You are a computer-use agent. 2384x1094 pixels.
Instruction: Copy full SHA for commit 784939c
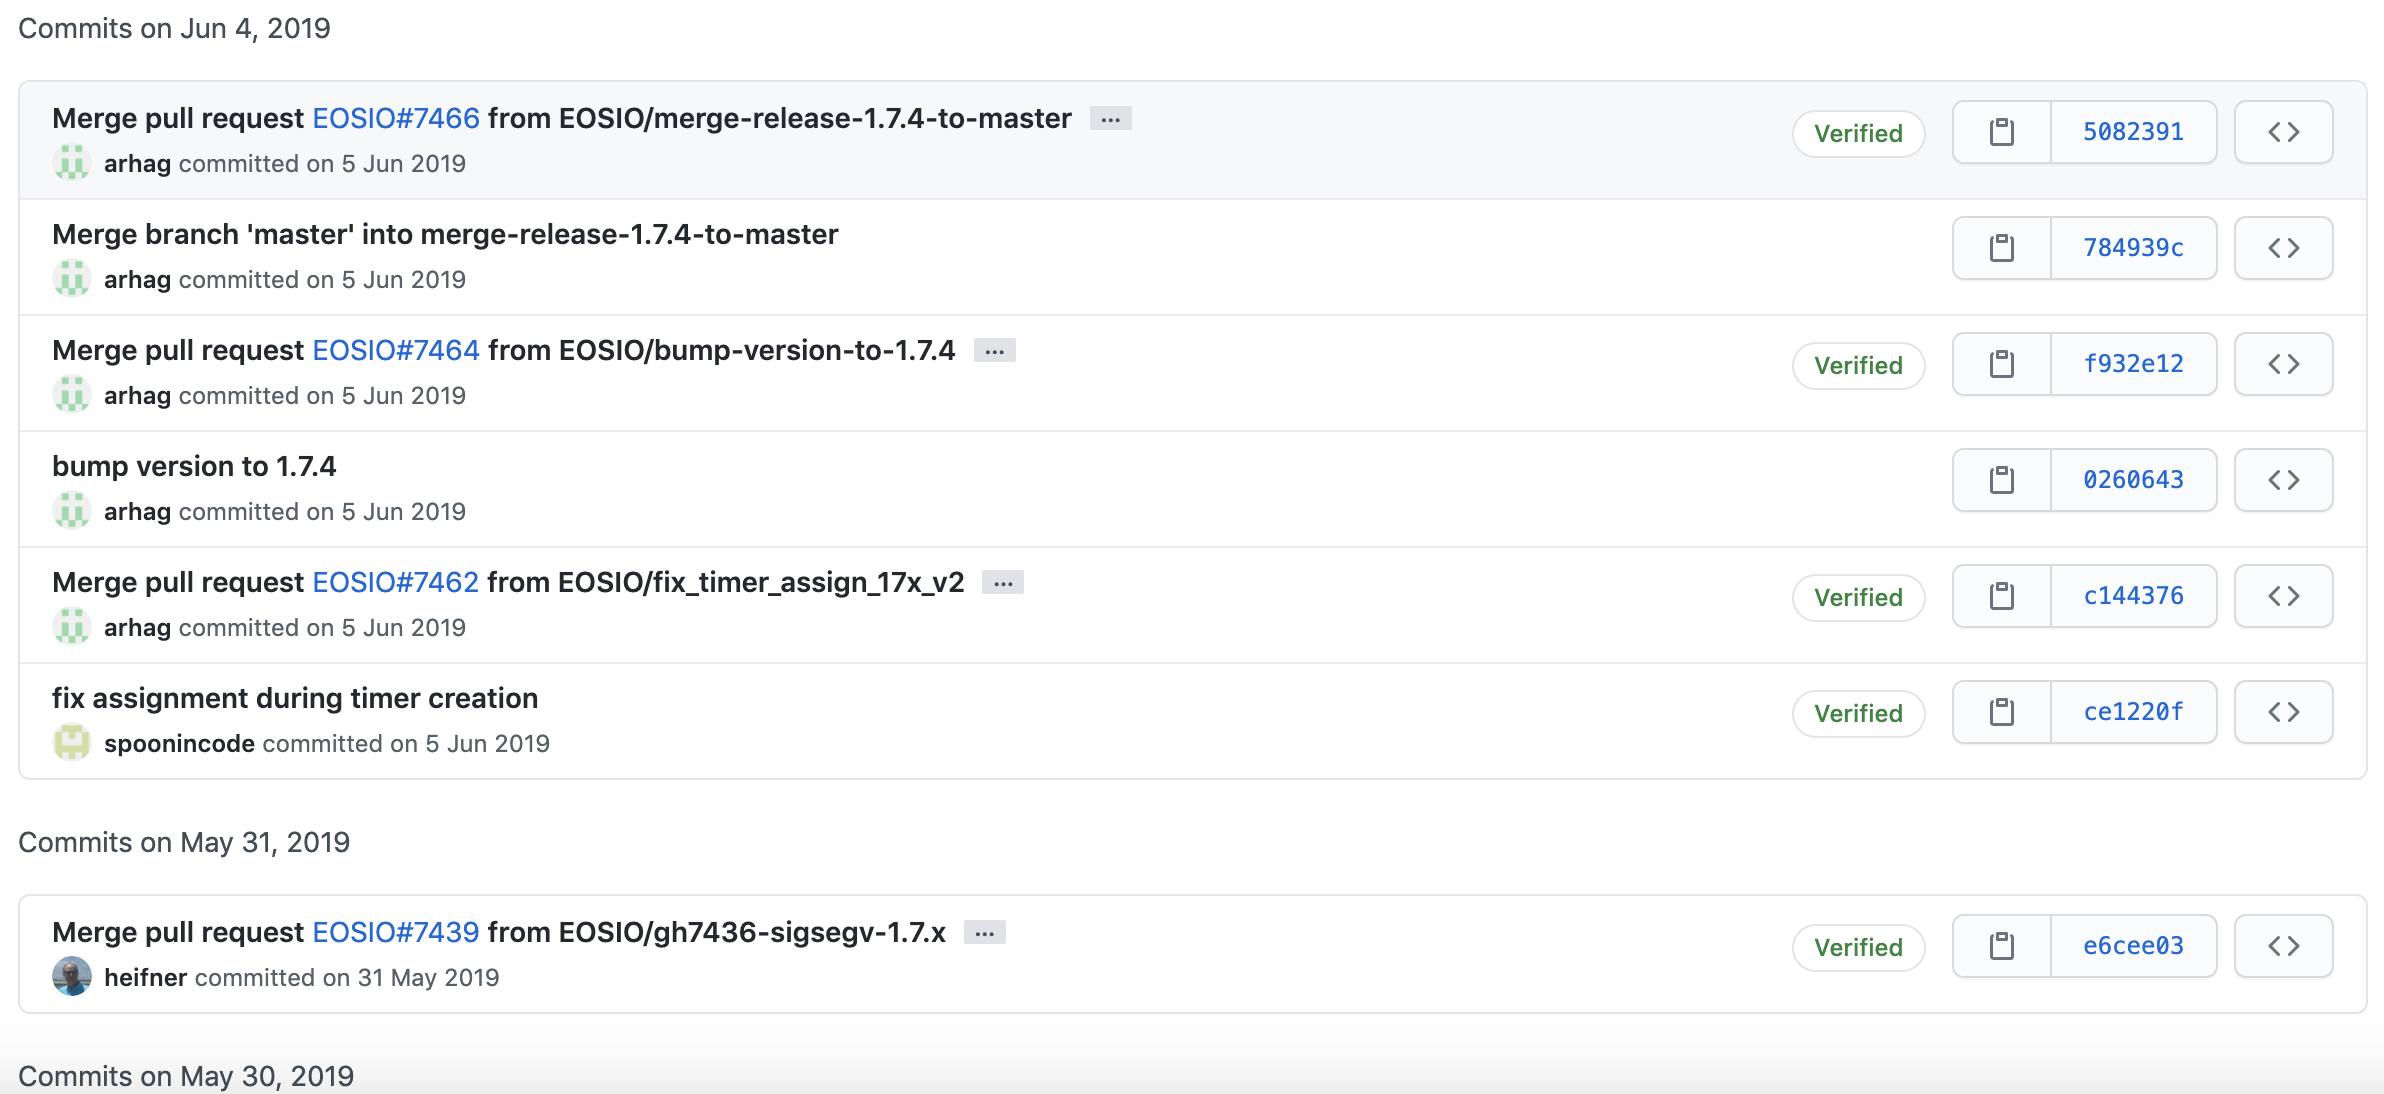tap(2001, 248)
